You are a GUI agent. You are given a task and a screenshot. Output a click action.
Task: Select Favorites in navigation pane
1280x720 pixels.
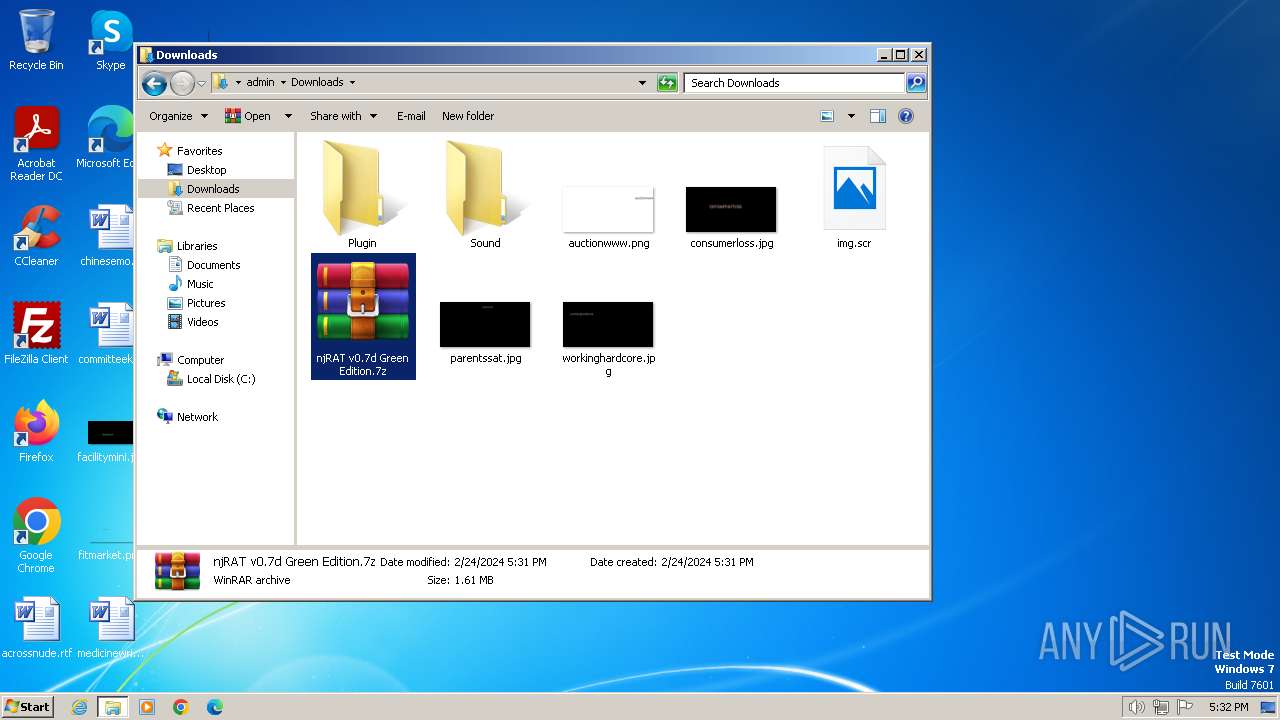coord(199,151)
